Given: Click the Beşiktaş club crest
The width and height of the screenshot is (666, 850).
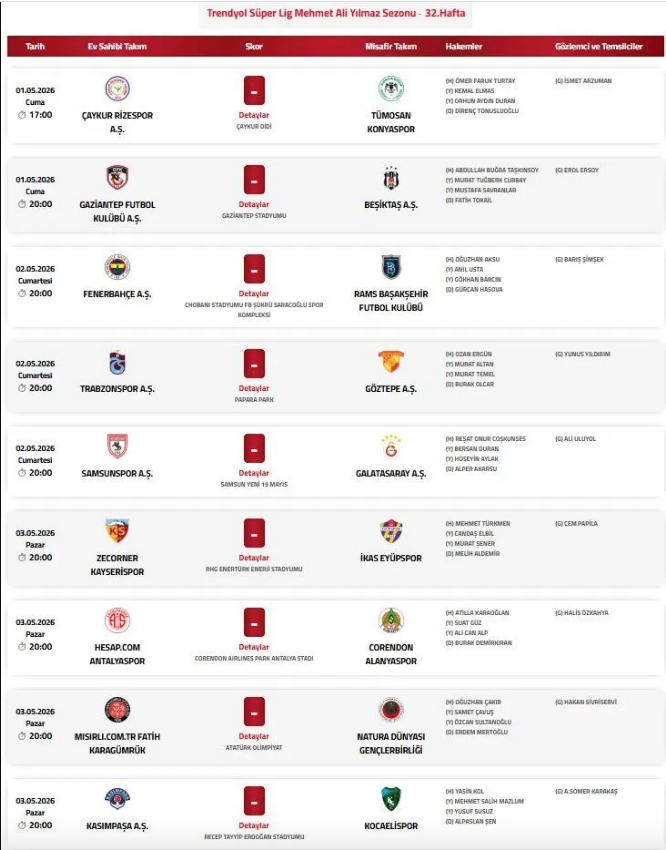Looking at the screenshot, I should click(x=390, y=178).
